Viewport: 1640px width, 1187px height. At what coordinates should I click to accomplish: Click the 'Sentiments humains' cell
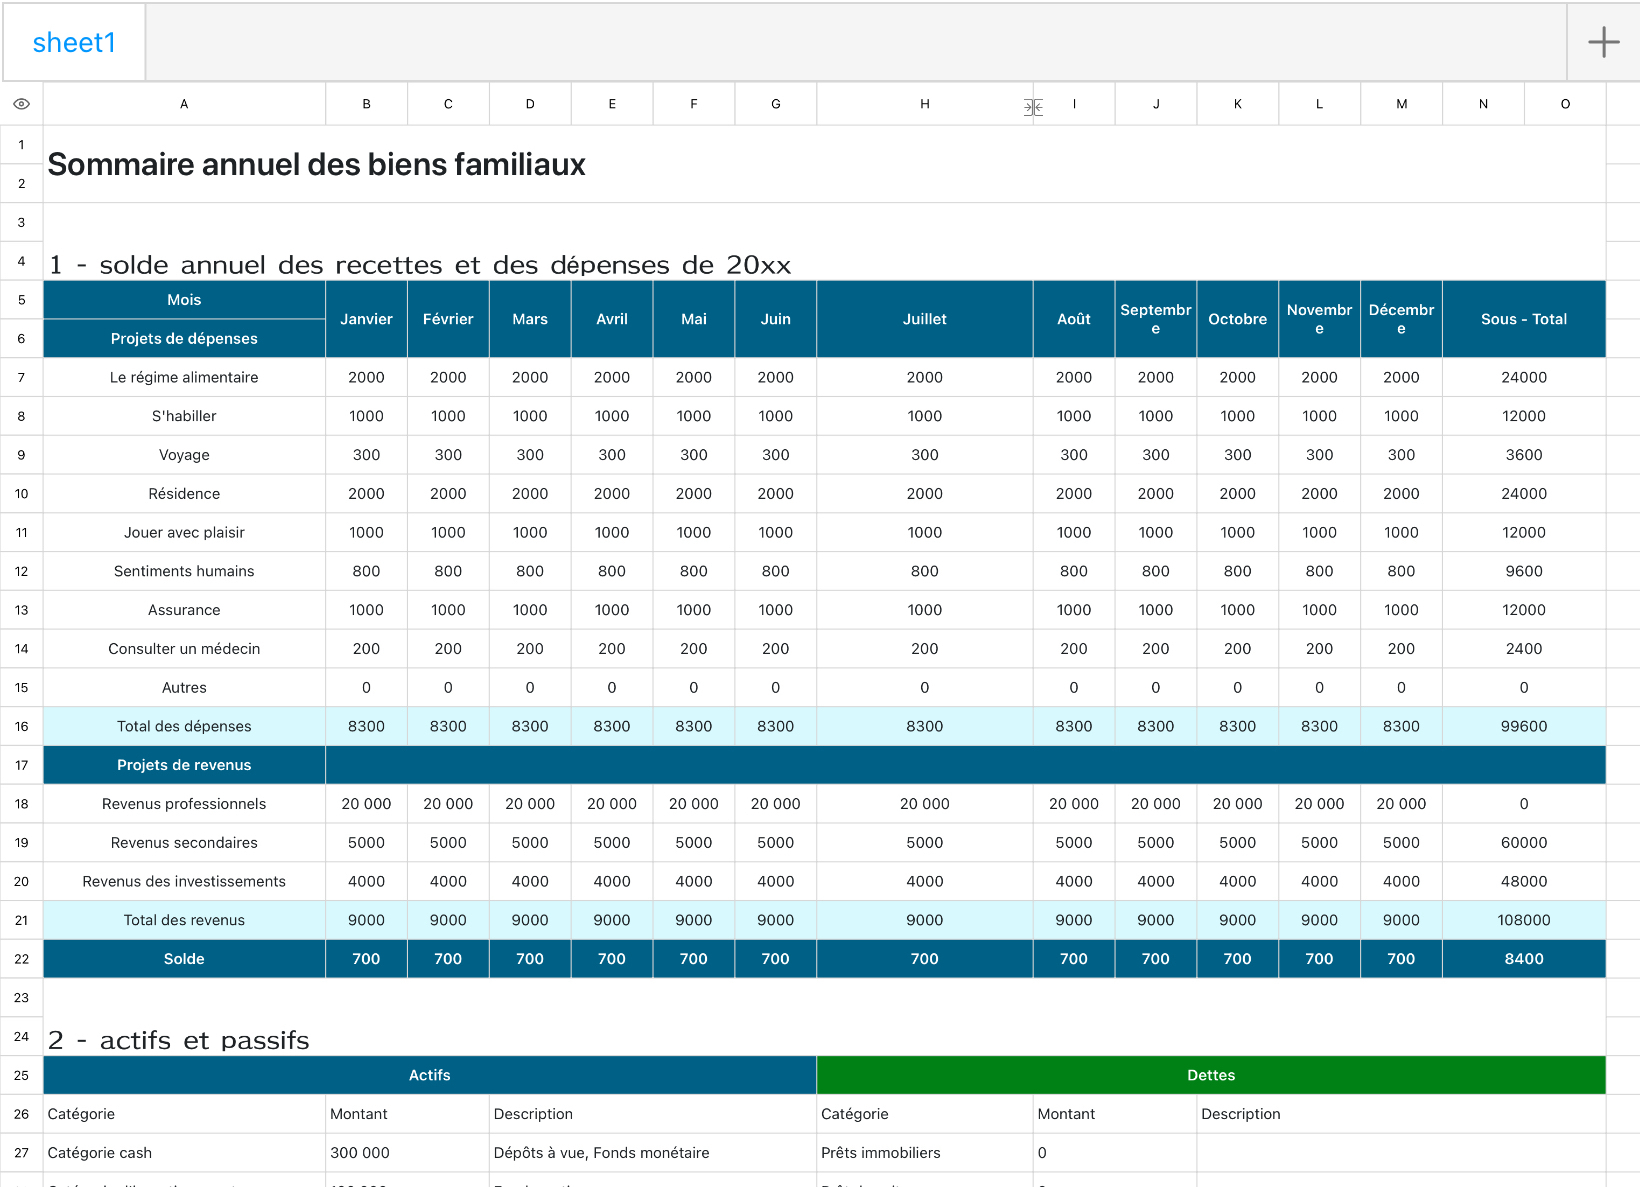[184, 571]
